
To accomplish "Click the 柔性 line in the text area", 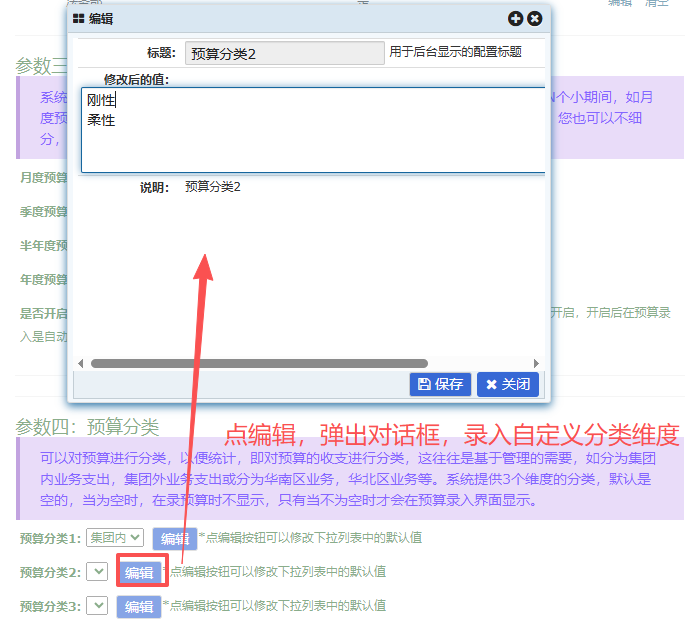I will pyautogui.click(x=102, y=120).
